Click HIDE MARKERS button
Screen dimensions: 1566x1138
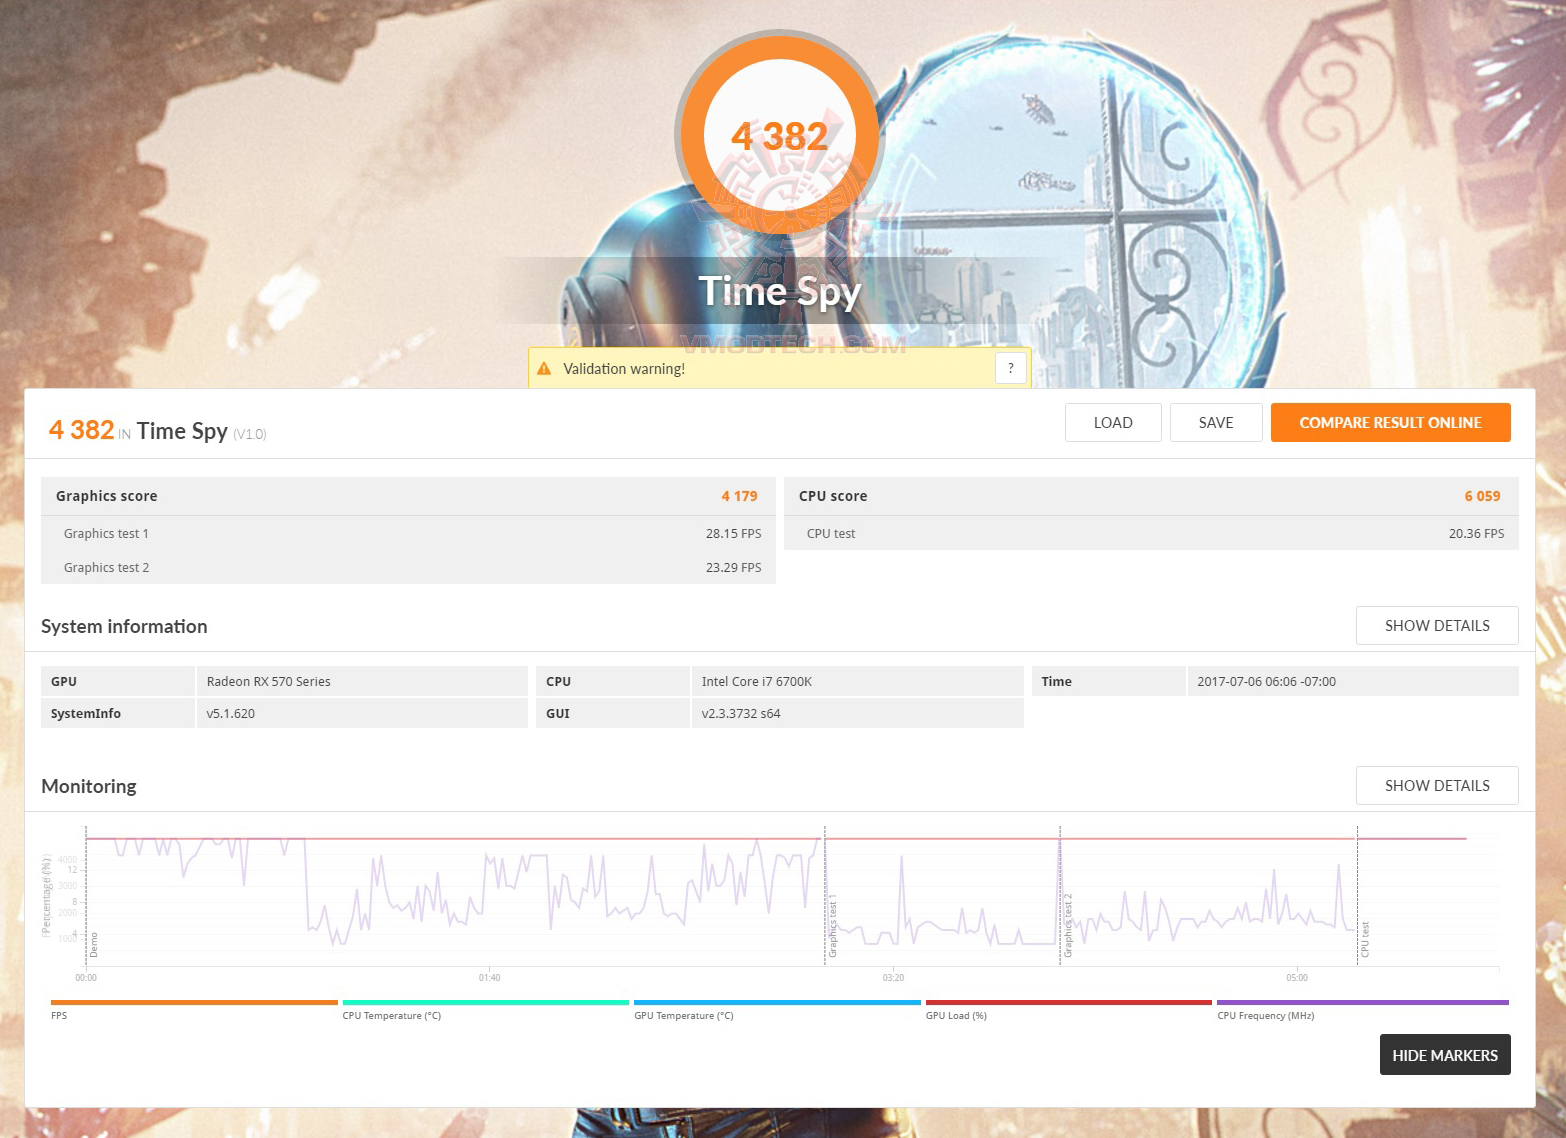[1445, 1055]
